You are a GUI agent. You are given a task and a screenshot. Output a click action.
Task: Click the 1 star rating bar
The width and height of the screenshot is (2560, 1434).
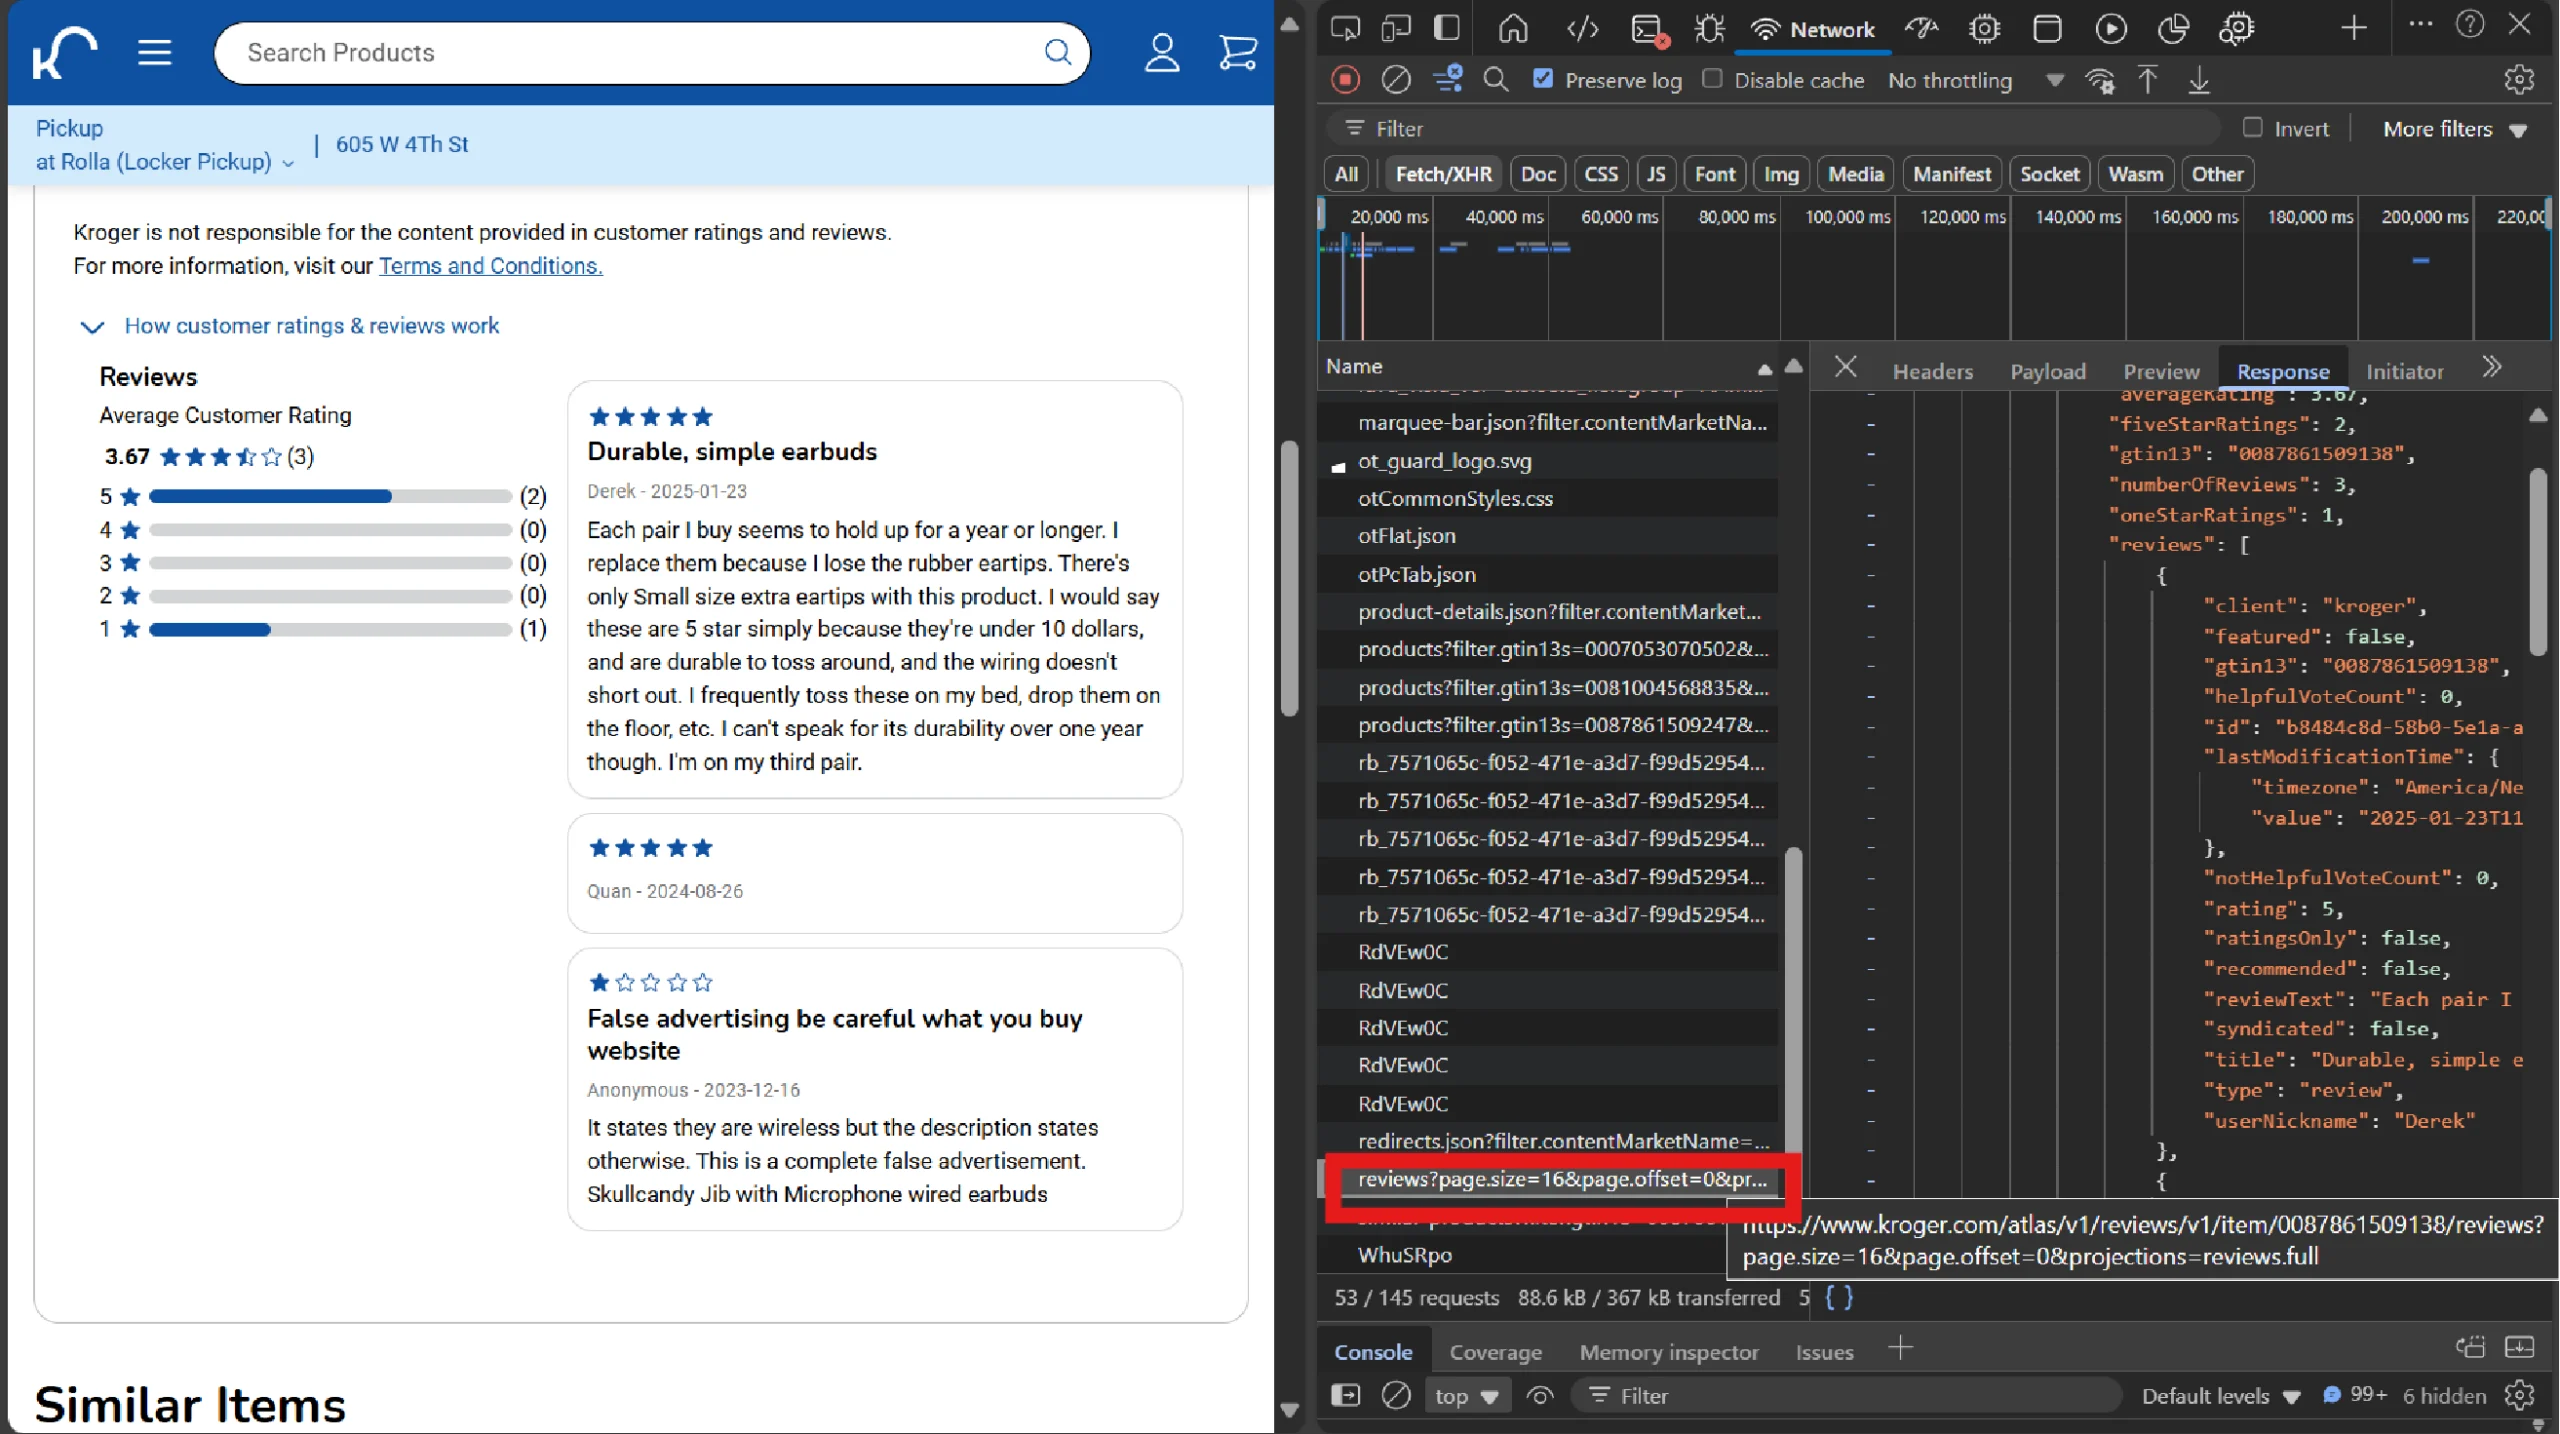click(330, 629)
